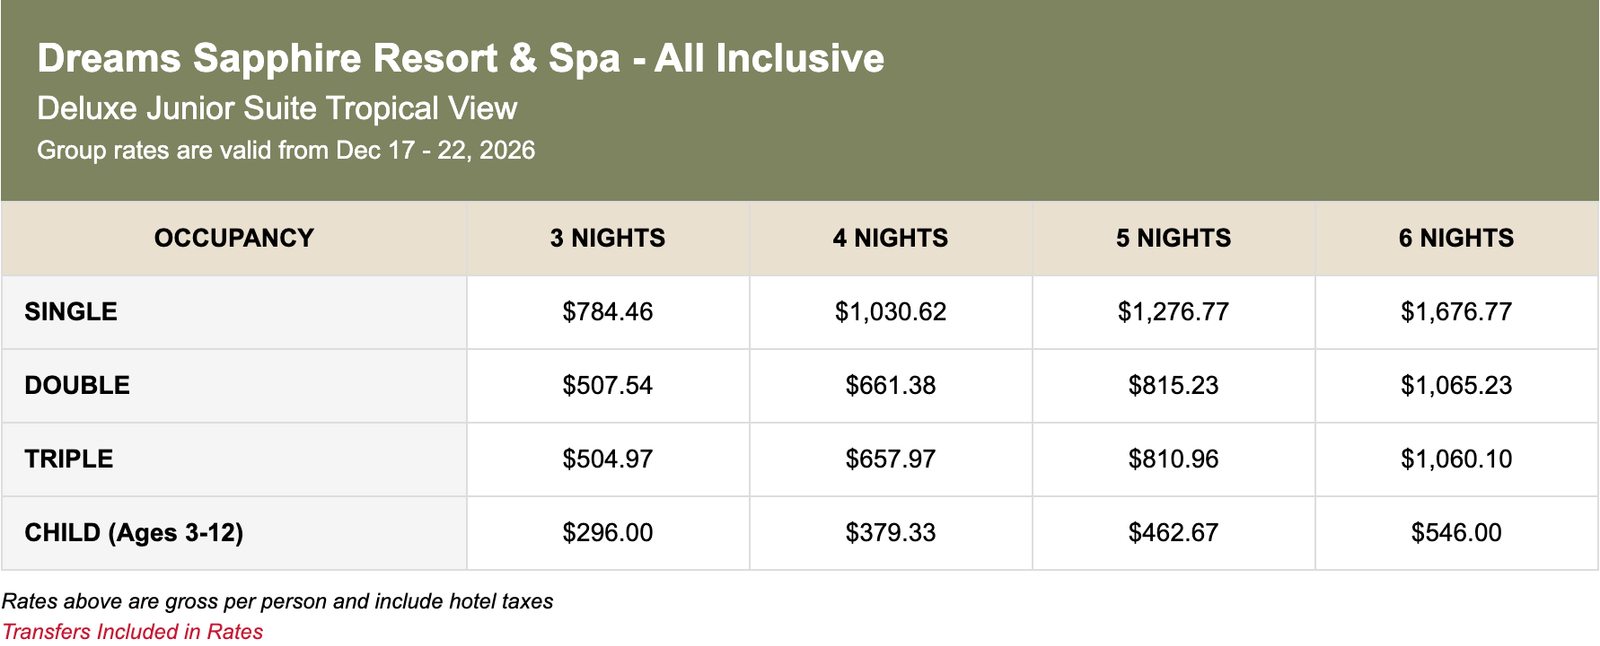Viewport: 1600px width, 646px height.
Task: Click the $1,030.62 single 4-night rate
Action: point(891,312)
